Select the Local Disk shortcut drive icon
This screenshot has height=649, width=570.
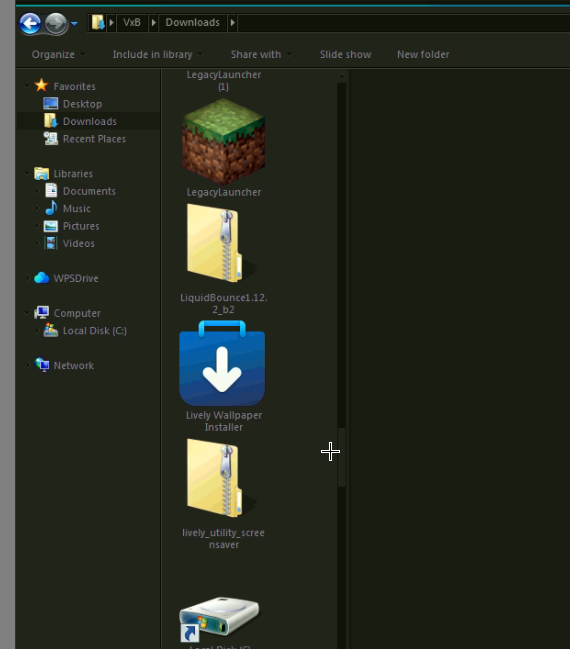click(x=220, y=618)
